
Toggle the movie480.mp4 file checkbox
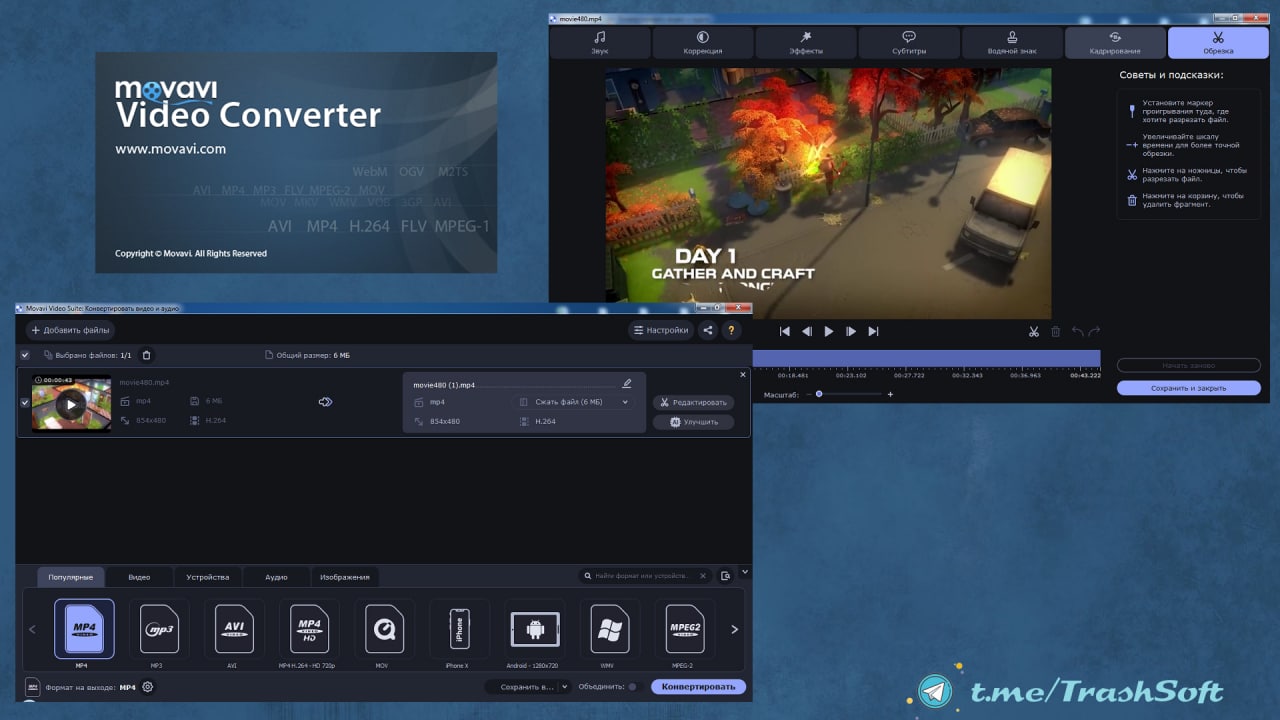25,403
